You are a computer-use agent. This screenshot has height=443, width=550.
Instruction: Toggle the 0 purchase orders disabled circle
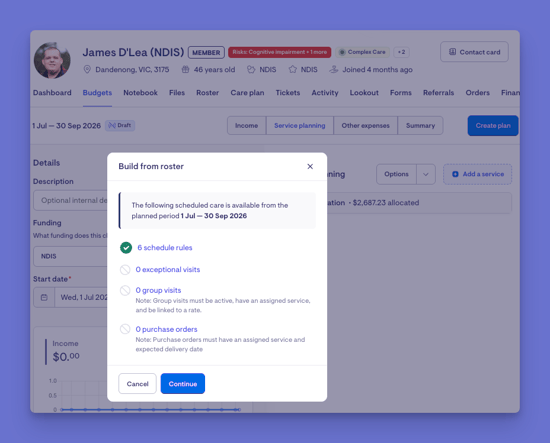(x=125, y=329)
